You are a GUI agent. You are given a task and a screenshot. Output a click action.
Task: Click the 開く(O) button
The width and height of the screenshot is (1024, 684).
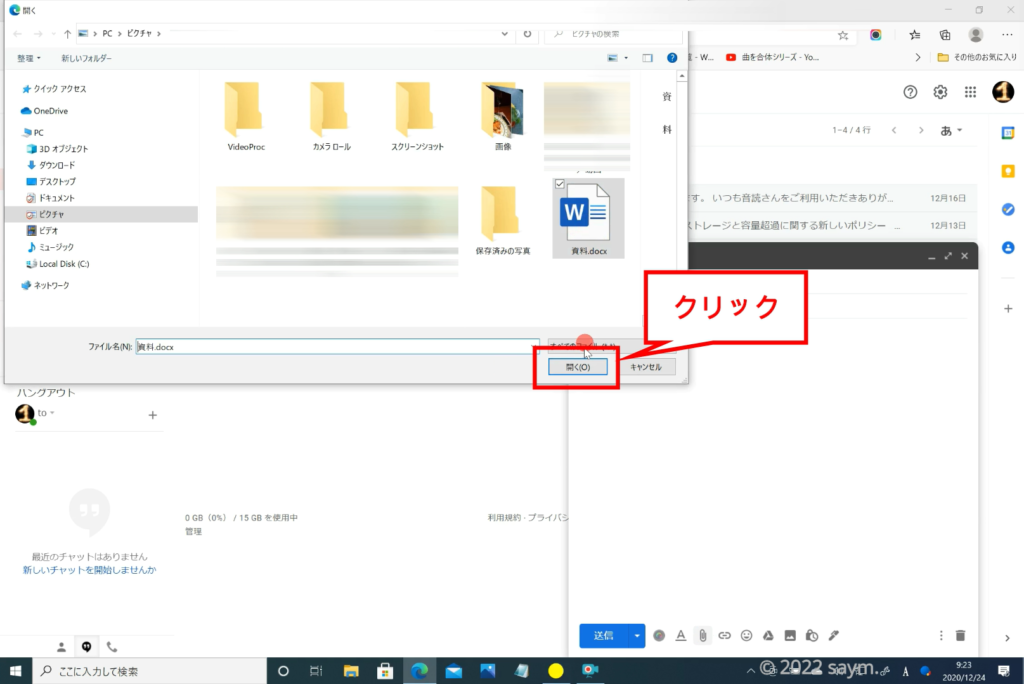coord(577,367)
